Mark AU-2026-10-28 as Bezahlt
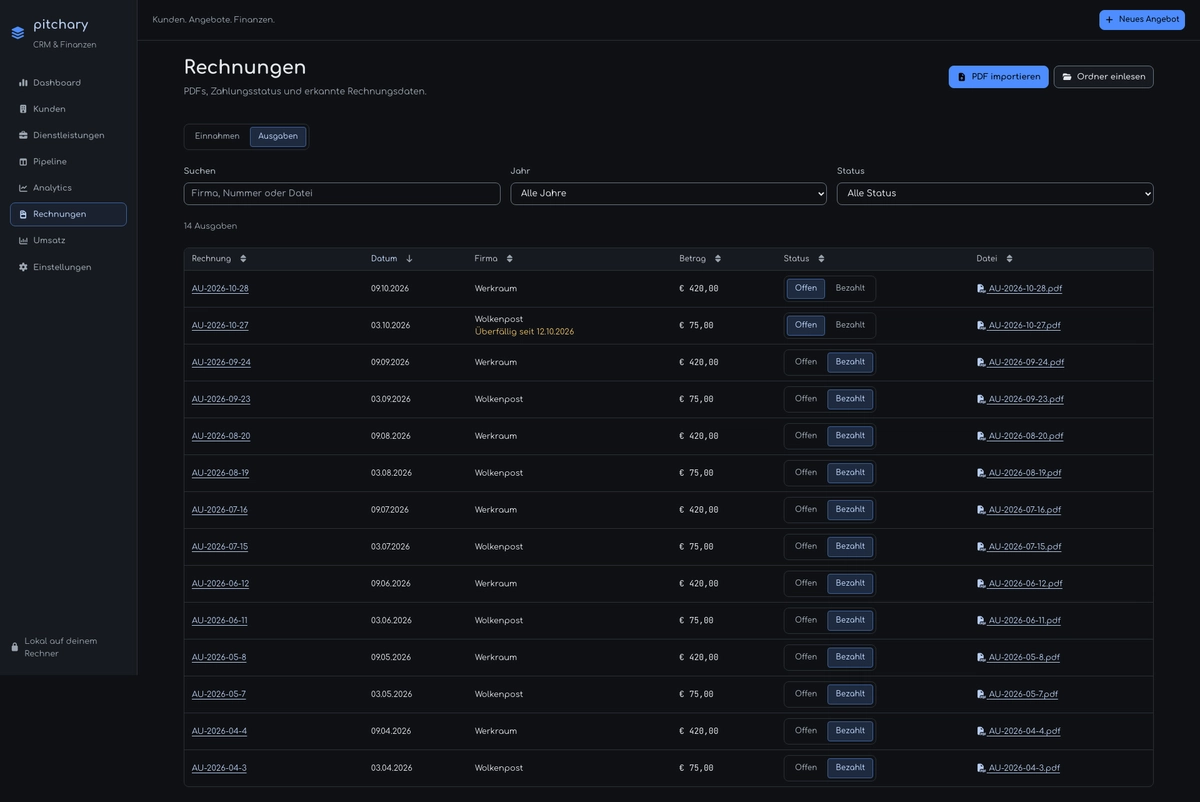The width and height of the screenshot is (1200, 802). (x=850, y=289)
